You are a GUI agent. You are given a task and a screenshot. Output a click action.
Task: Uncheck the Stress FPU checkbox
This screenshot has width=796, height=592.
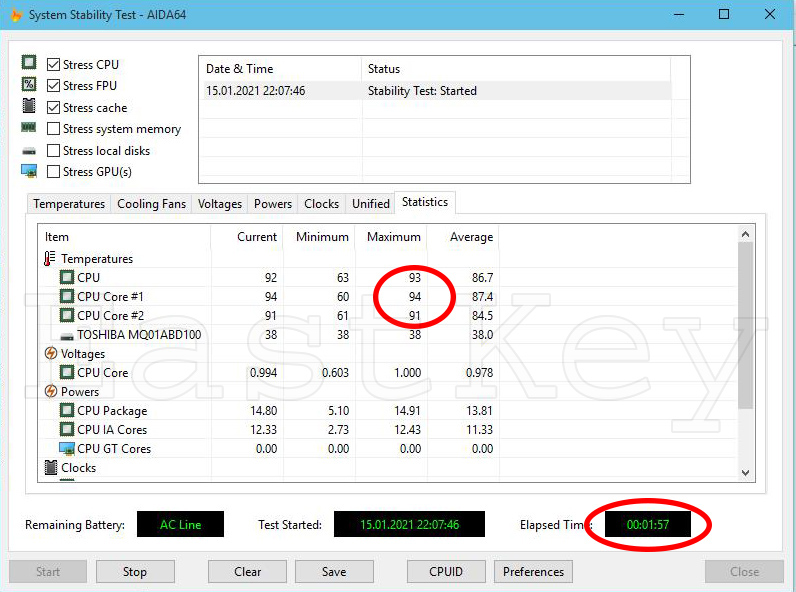point(53,86)
